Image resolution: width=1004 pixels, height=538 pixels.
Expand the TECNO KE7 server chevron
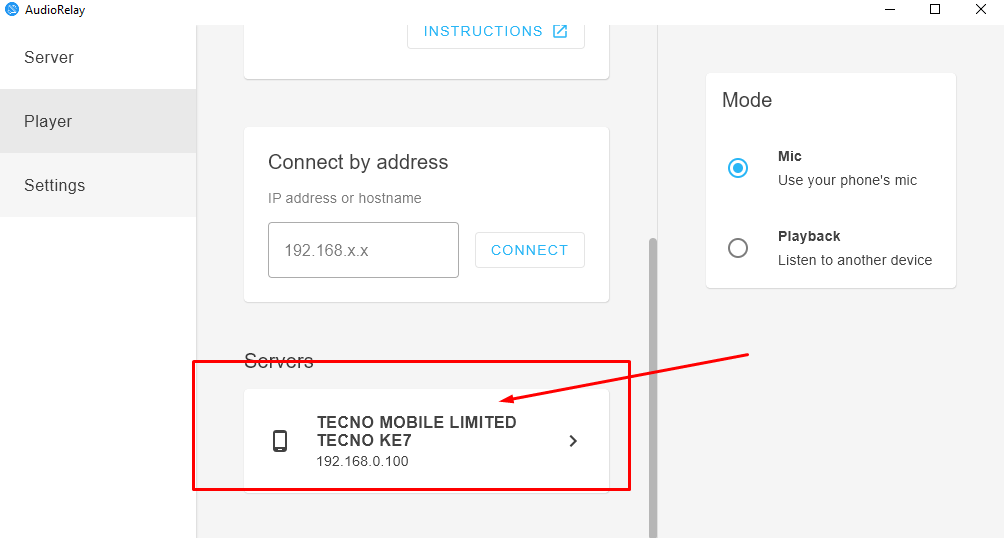coord(573,441)
